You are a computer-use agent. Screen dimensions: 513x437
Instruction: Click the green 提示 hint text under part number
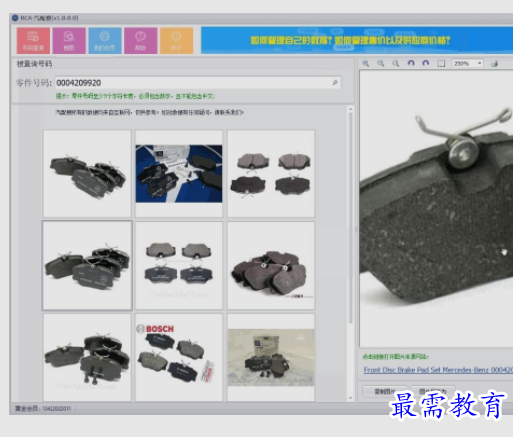click(x=135, y=96)
